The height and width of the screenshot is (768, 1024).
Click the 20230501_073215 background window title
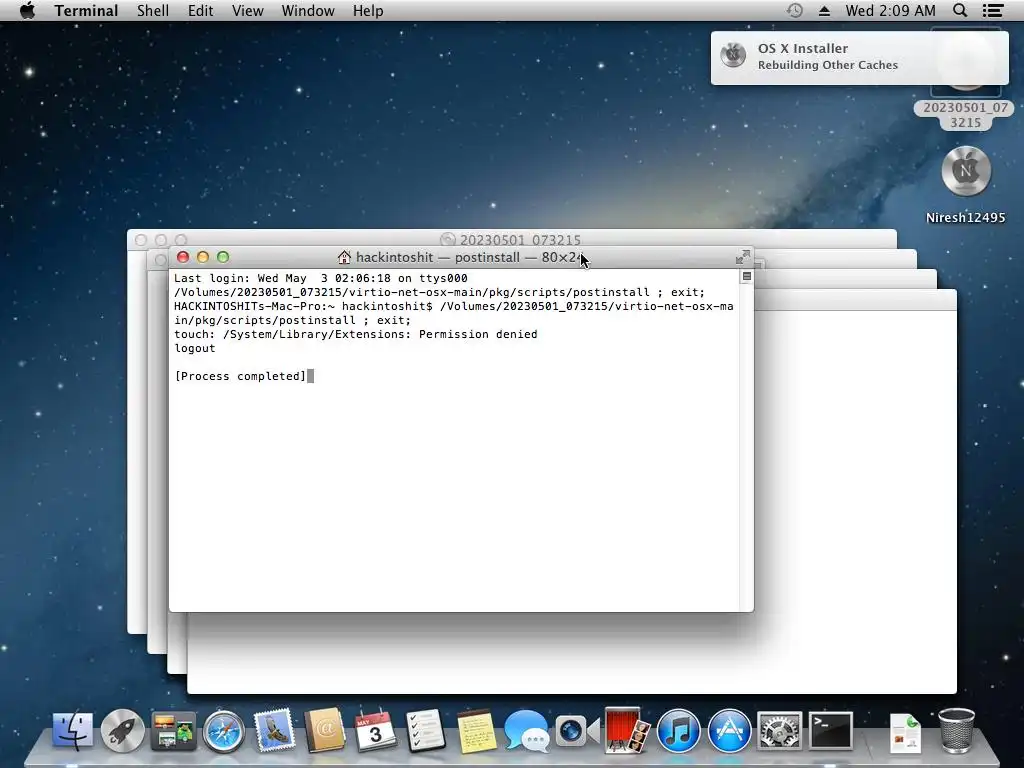click(520, 240)
